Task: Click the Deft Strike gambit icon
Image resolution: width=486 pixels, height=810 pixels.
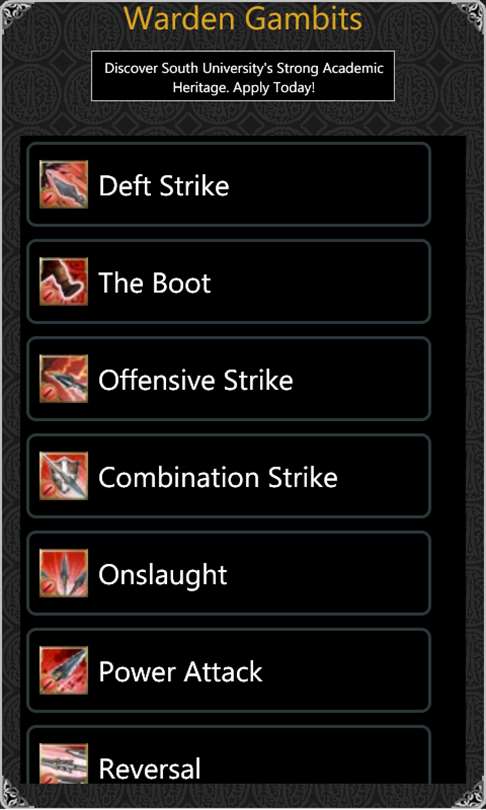Action: coord(64,184)
